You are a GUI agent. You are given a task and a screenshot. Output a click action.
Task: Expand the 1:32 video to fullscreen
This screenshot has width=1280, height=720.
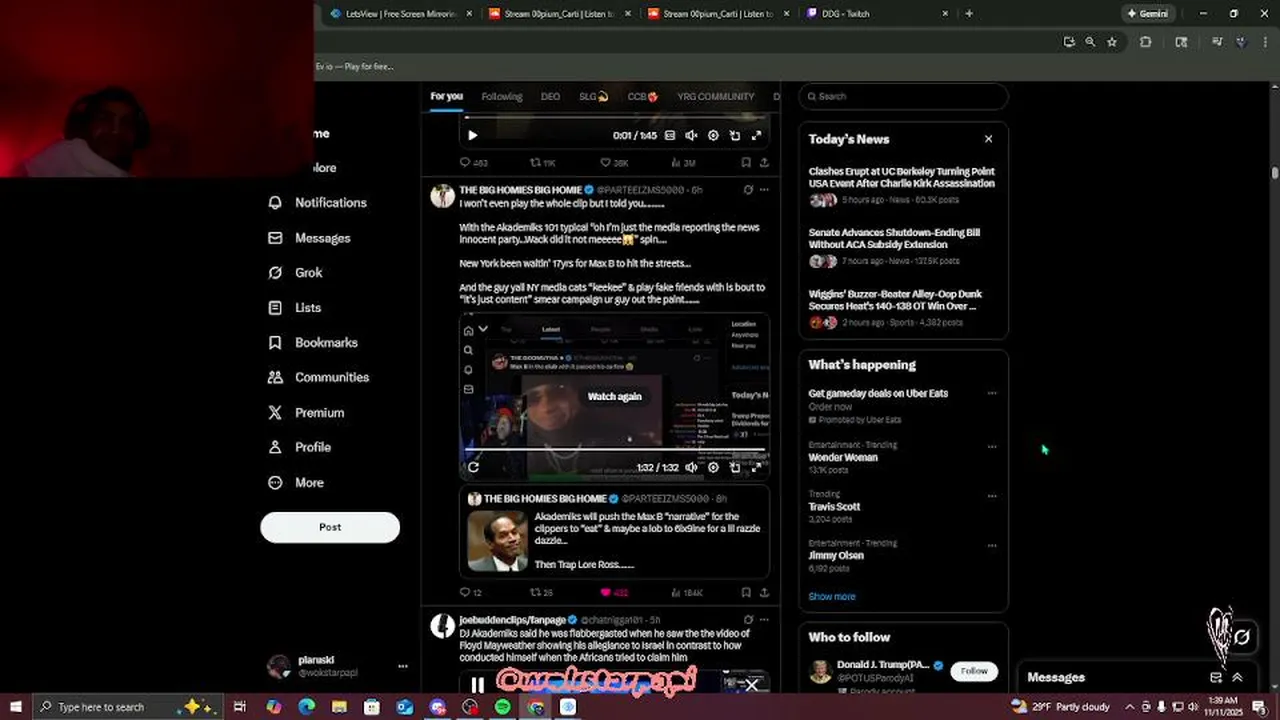[x=757, y=467]
